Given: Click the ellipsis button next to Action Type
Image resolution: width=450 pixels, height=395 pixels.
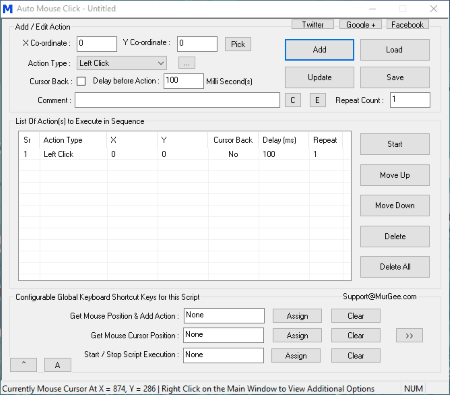Looking at the screenshot, I should (x=186, y=63).
